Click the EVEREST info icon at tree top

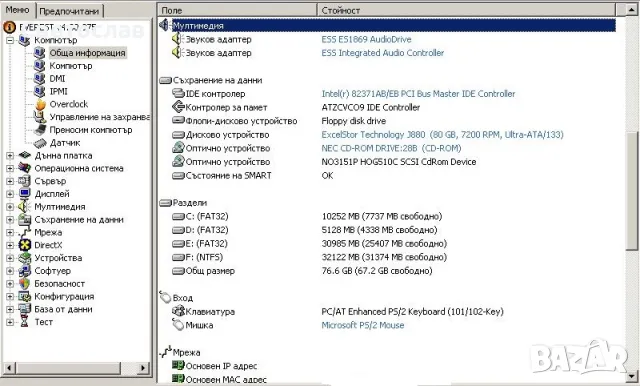coord(9,27)
